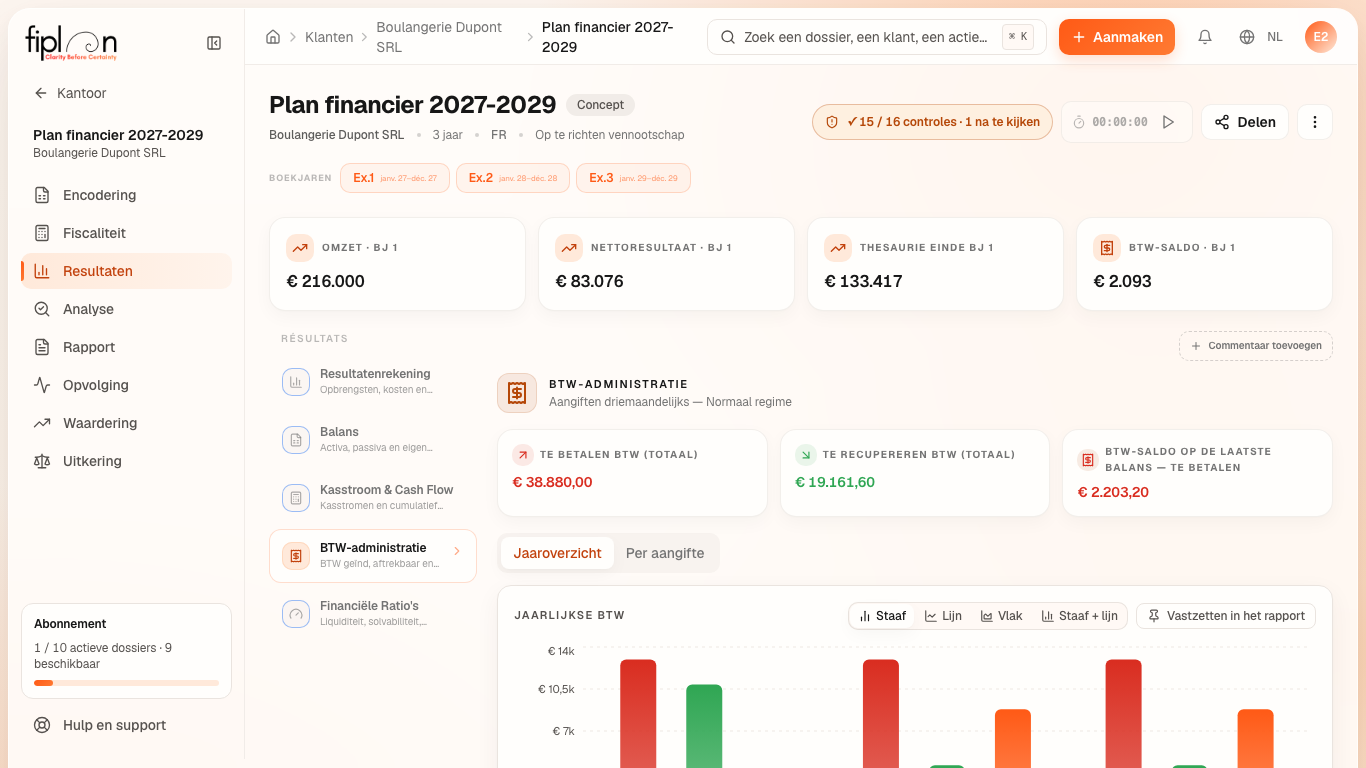The image size is (1366, 768).
Task: Add a comment via Commentaar toevoegen
Action: click(x=1256, y=346)
